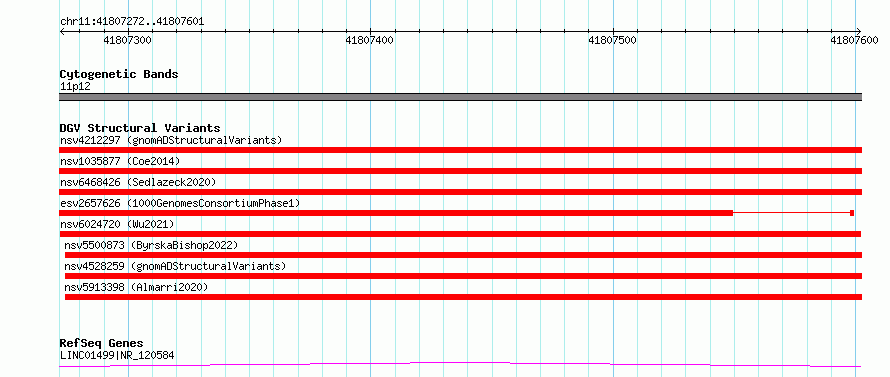Click ruler position label 41807300
Screen dimensions: 890x377
pyautogui.click(x=128, y=40)
